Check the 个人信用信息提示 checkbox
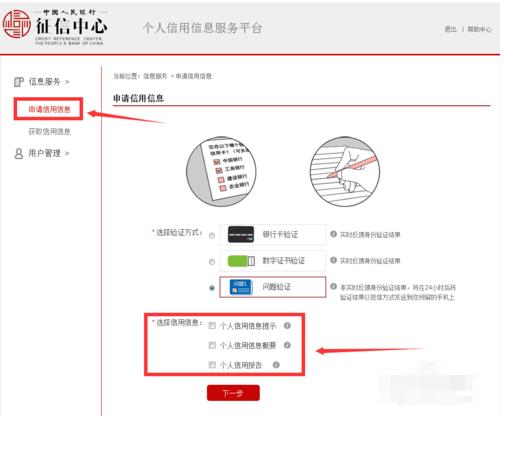Image resolution: width=507 pixels, height=461 pixels. (212, 326)
